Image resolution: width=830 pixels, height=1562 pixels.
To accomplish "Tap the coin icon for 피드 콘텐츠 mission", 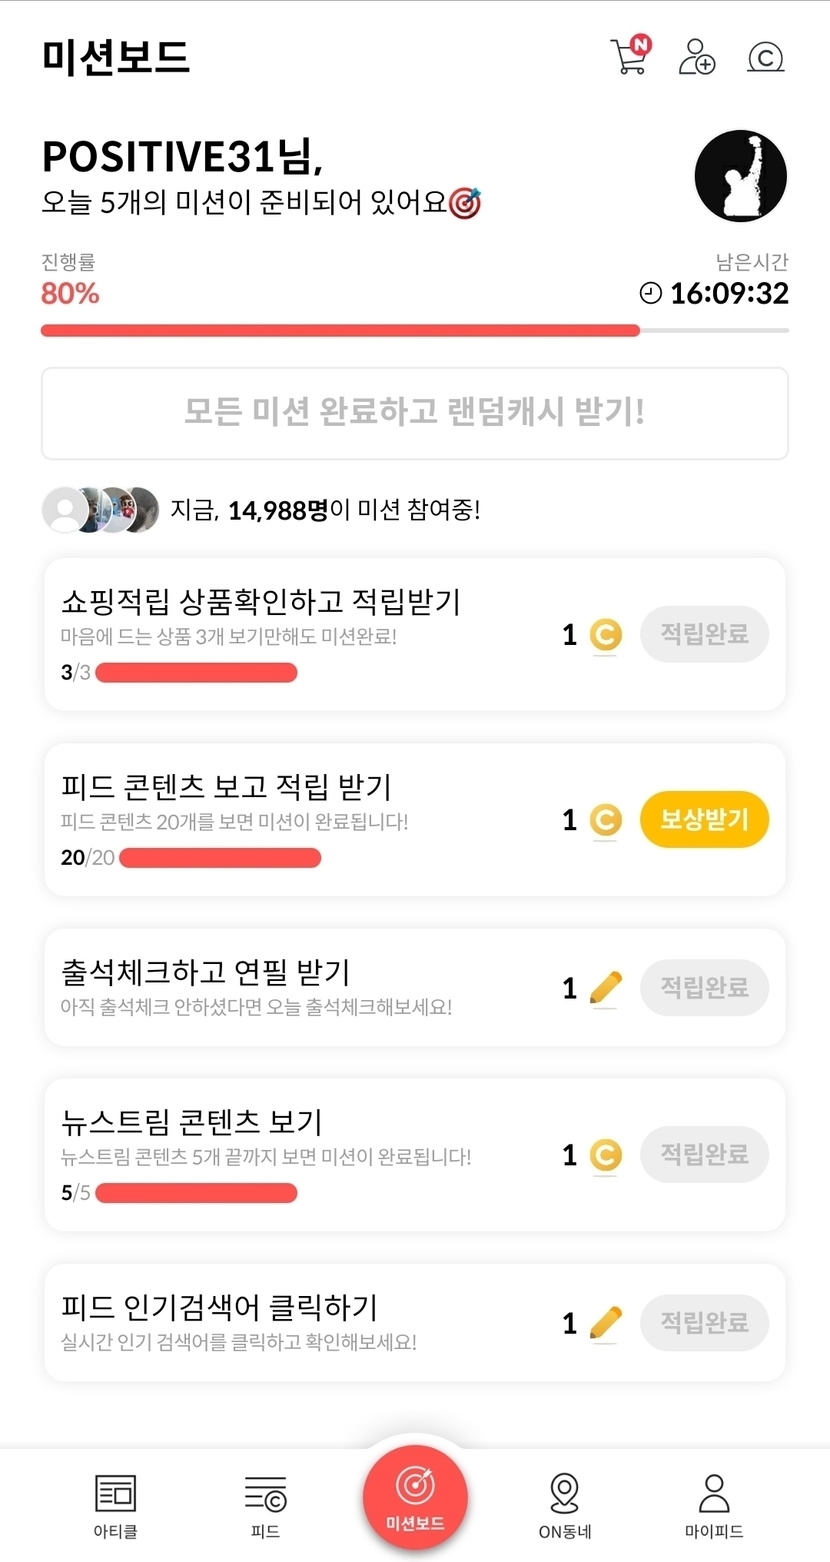I will (605, 820).
